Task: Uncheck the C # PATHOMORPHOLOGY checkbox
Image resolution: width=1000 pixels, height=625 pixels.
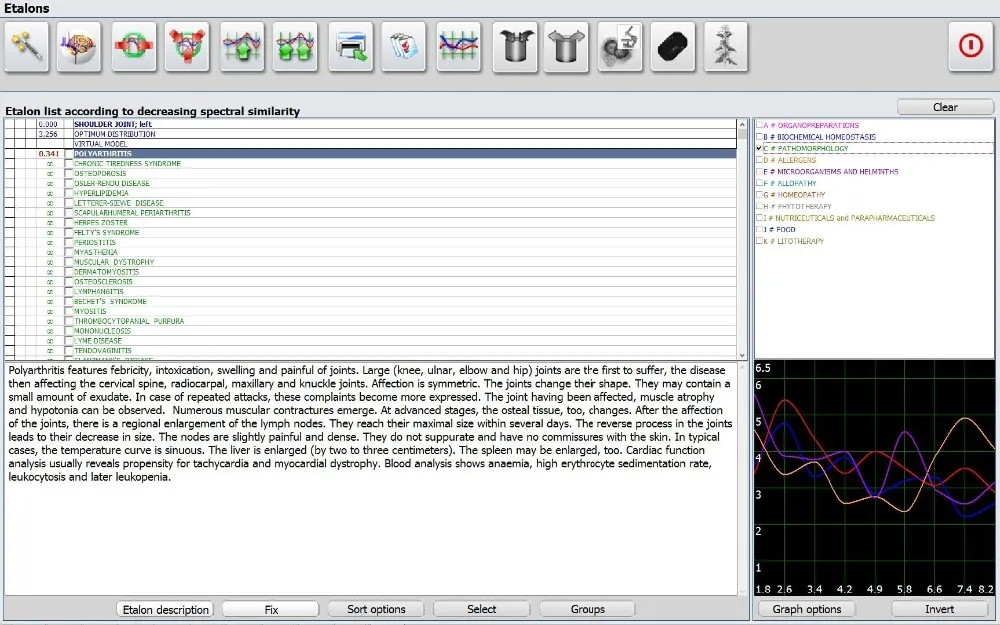Action: 761,149
